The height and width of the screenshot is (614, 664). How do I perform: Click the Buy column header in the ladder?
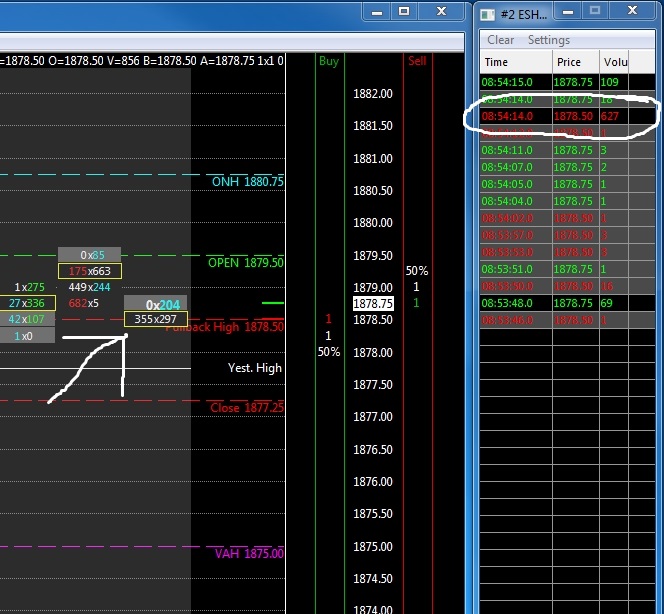click(329, 61)
